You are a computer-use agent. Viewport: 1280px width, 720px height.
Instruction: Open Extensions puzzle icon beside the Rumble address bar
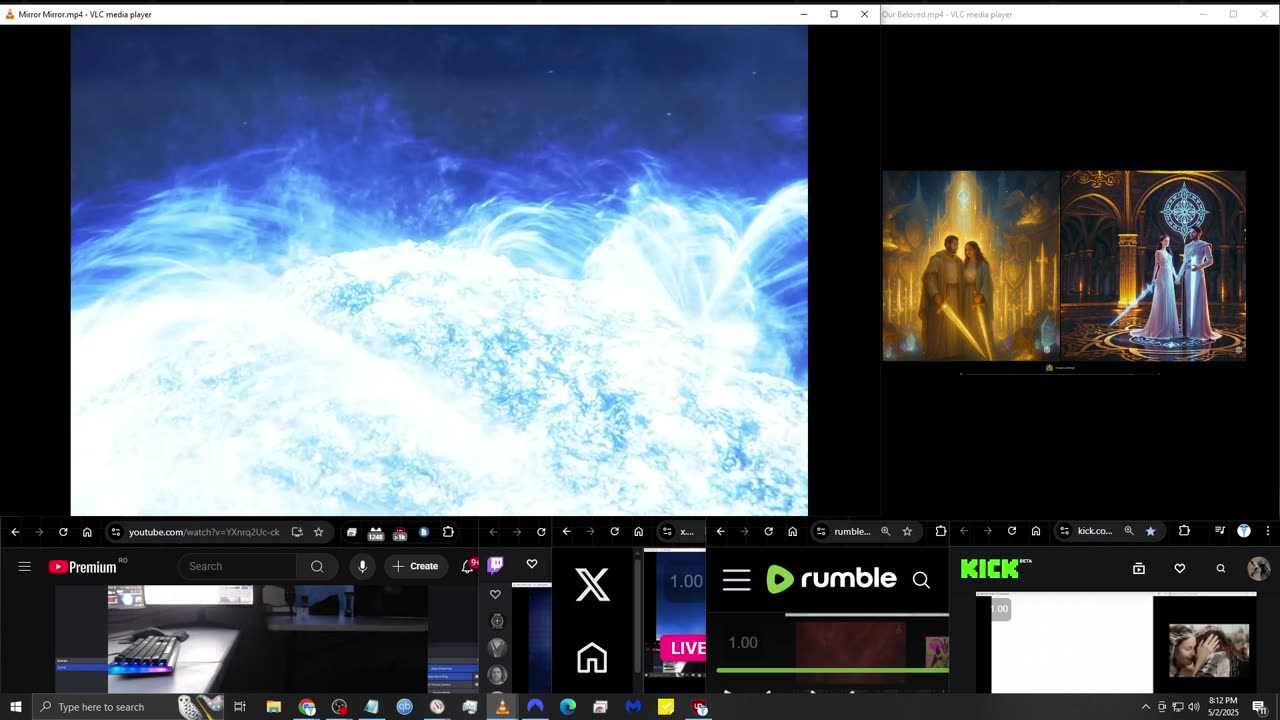point(941,532)
